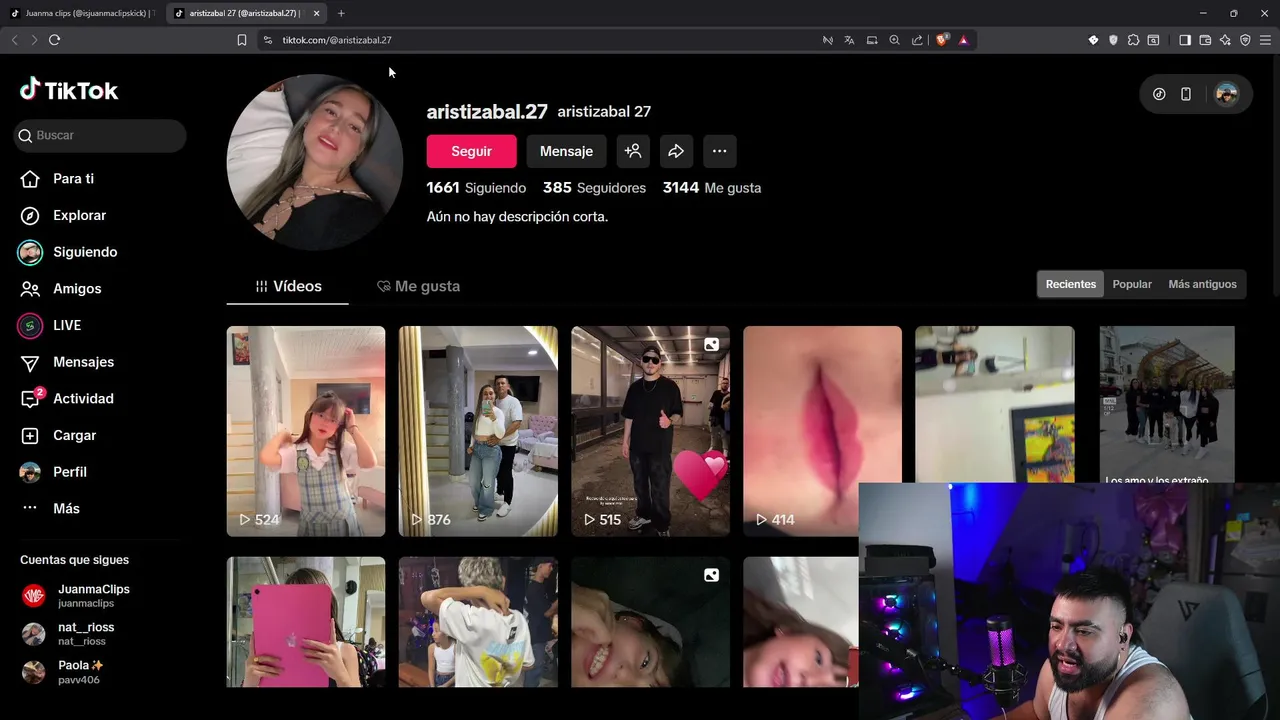
Task: Click the Seguir button
Action: click(471, 151)
